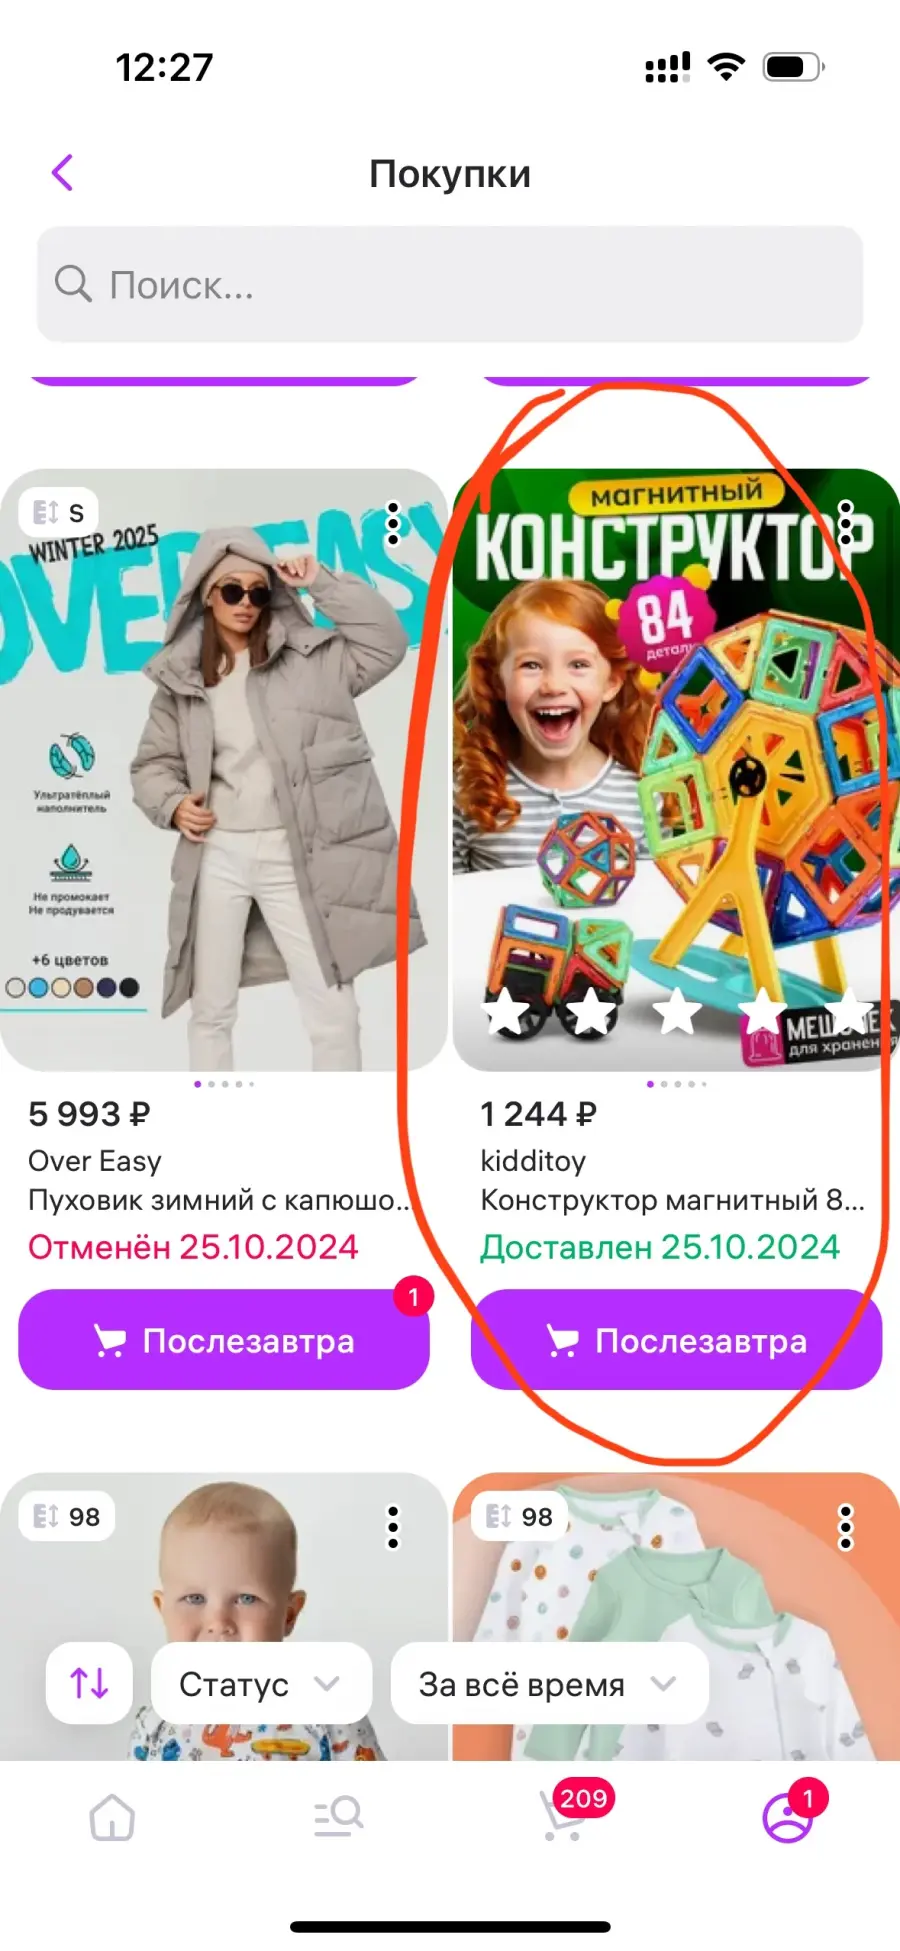Open Пуховик зимний с капюшоном product title
The height and width of the screenshot is (1951, 900).
point(219,1200)
